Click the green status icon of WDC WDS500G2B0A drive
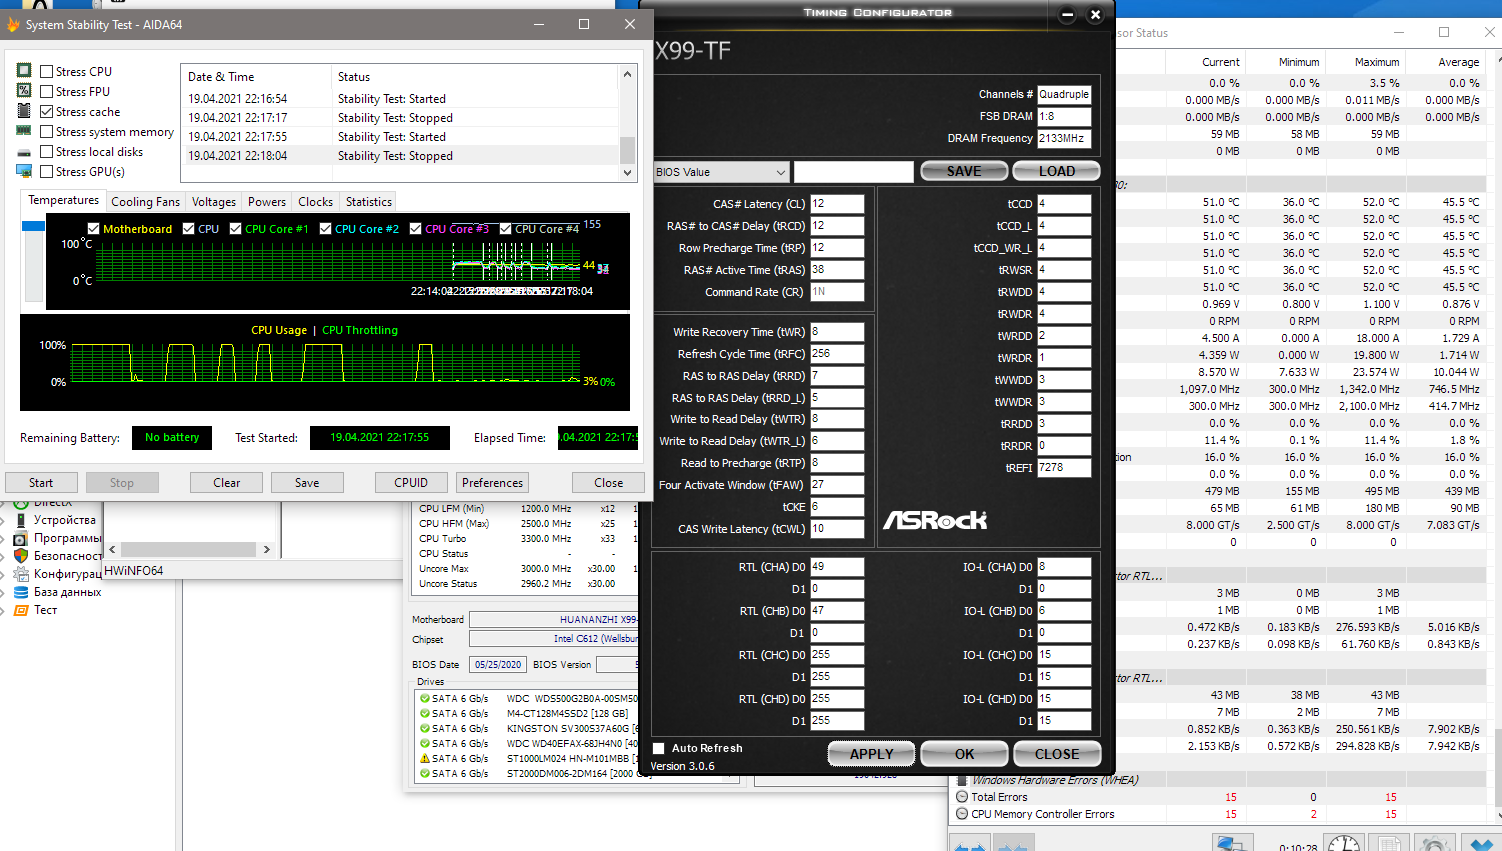1502x851 pixels. click(425, 699)
